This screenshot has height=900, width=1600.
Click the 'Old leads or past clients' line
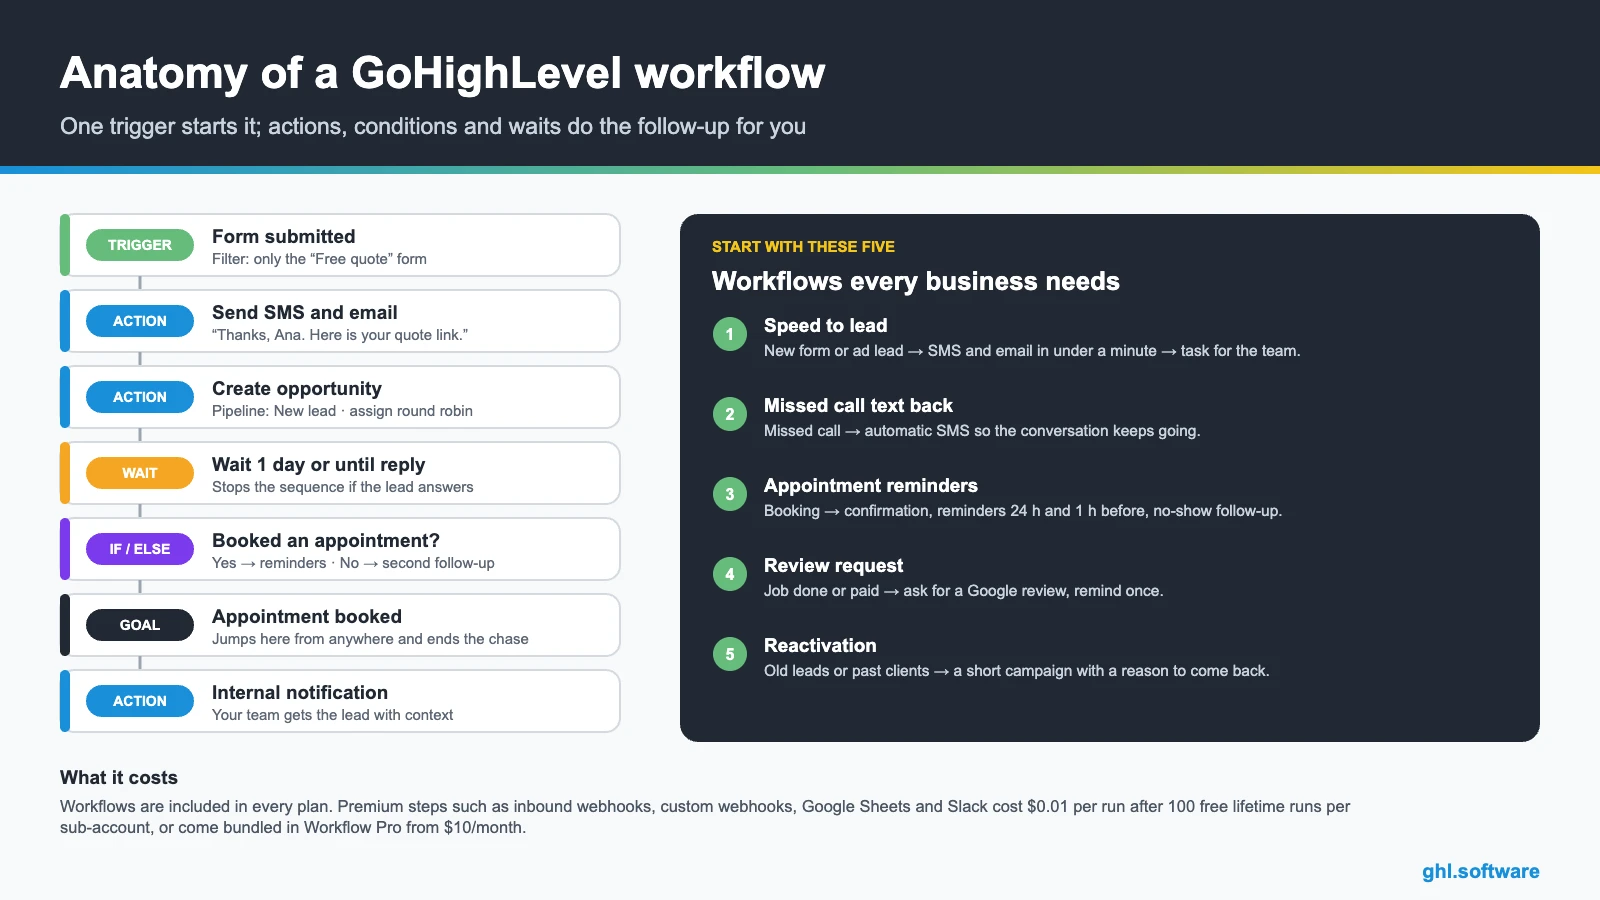(1017, 671)
